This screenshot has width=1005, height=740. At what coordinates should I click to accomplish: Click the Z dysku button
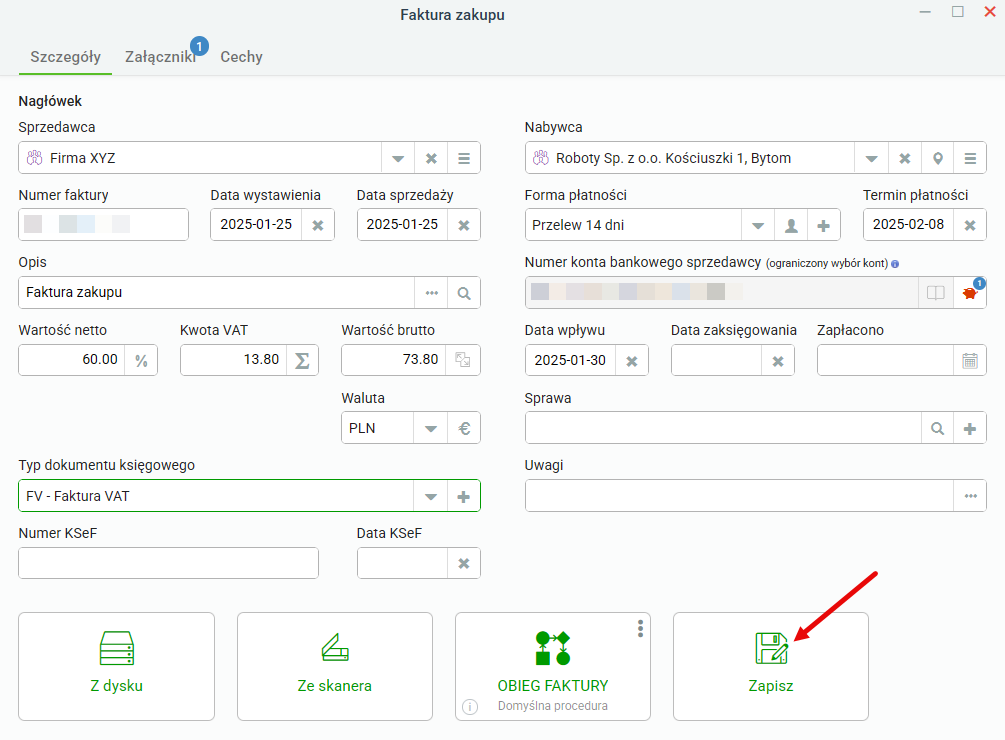point(117,666)
